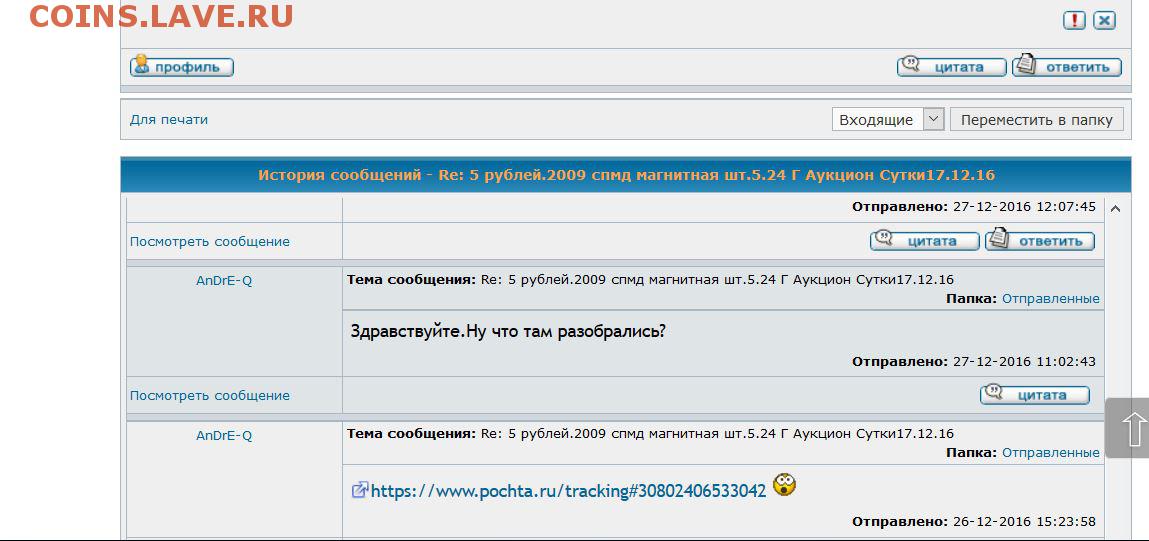Open the first AnDrE-Q username link
The width and height of the screenshot is (1149, 541).
tap(224, 281)
